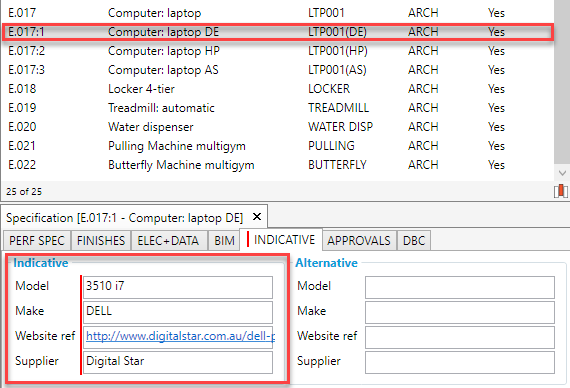Viewport: 570px width, 388px height.
Task: Open the digitalstar.com.au website reference link
Action: point(180,336)
